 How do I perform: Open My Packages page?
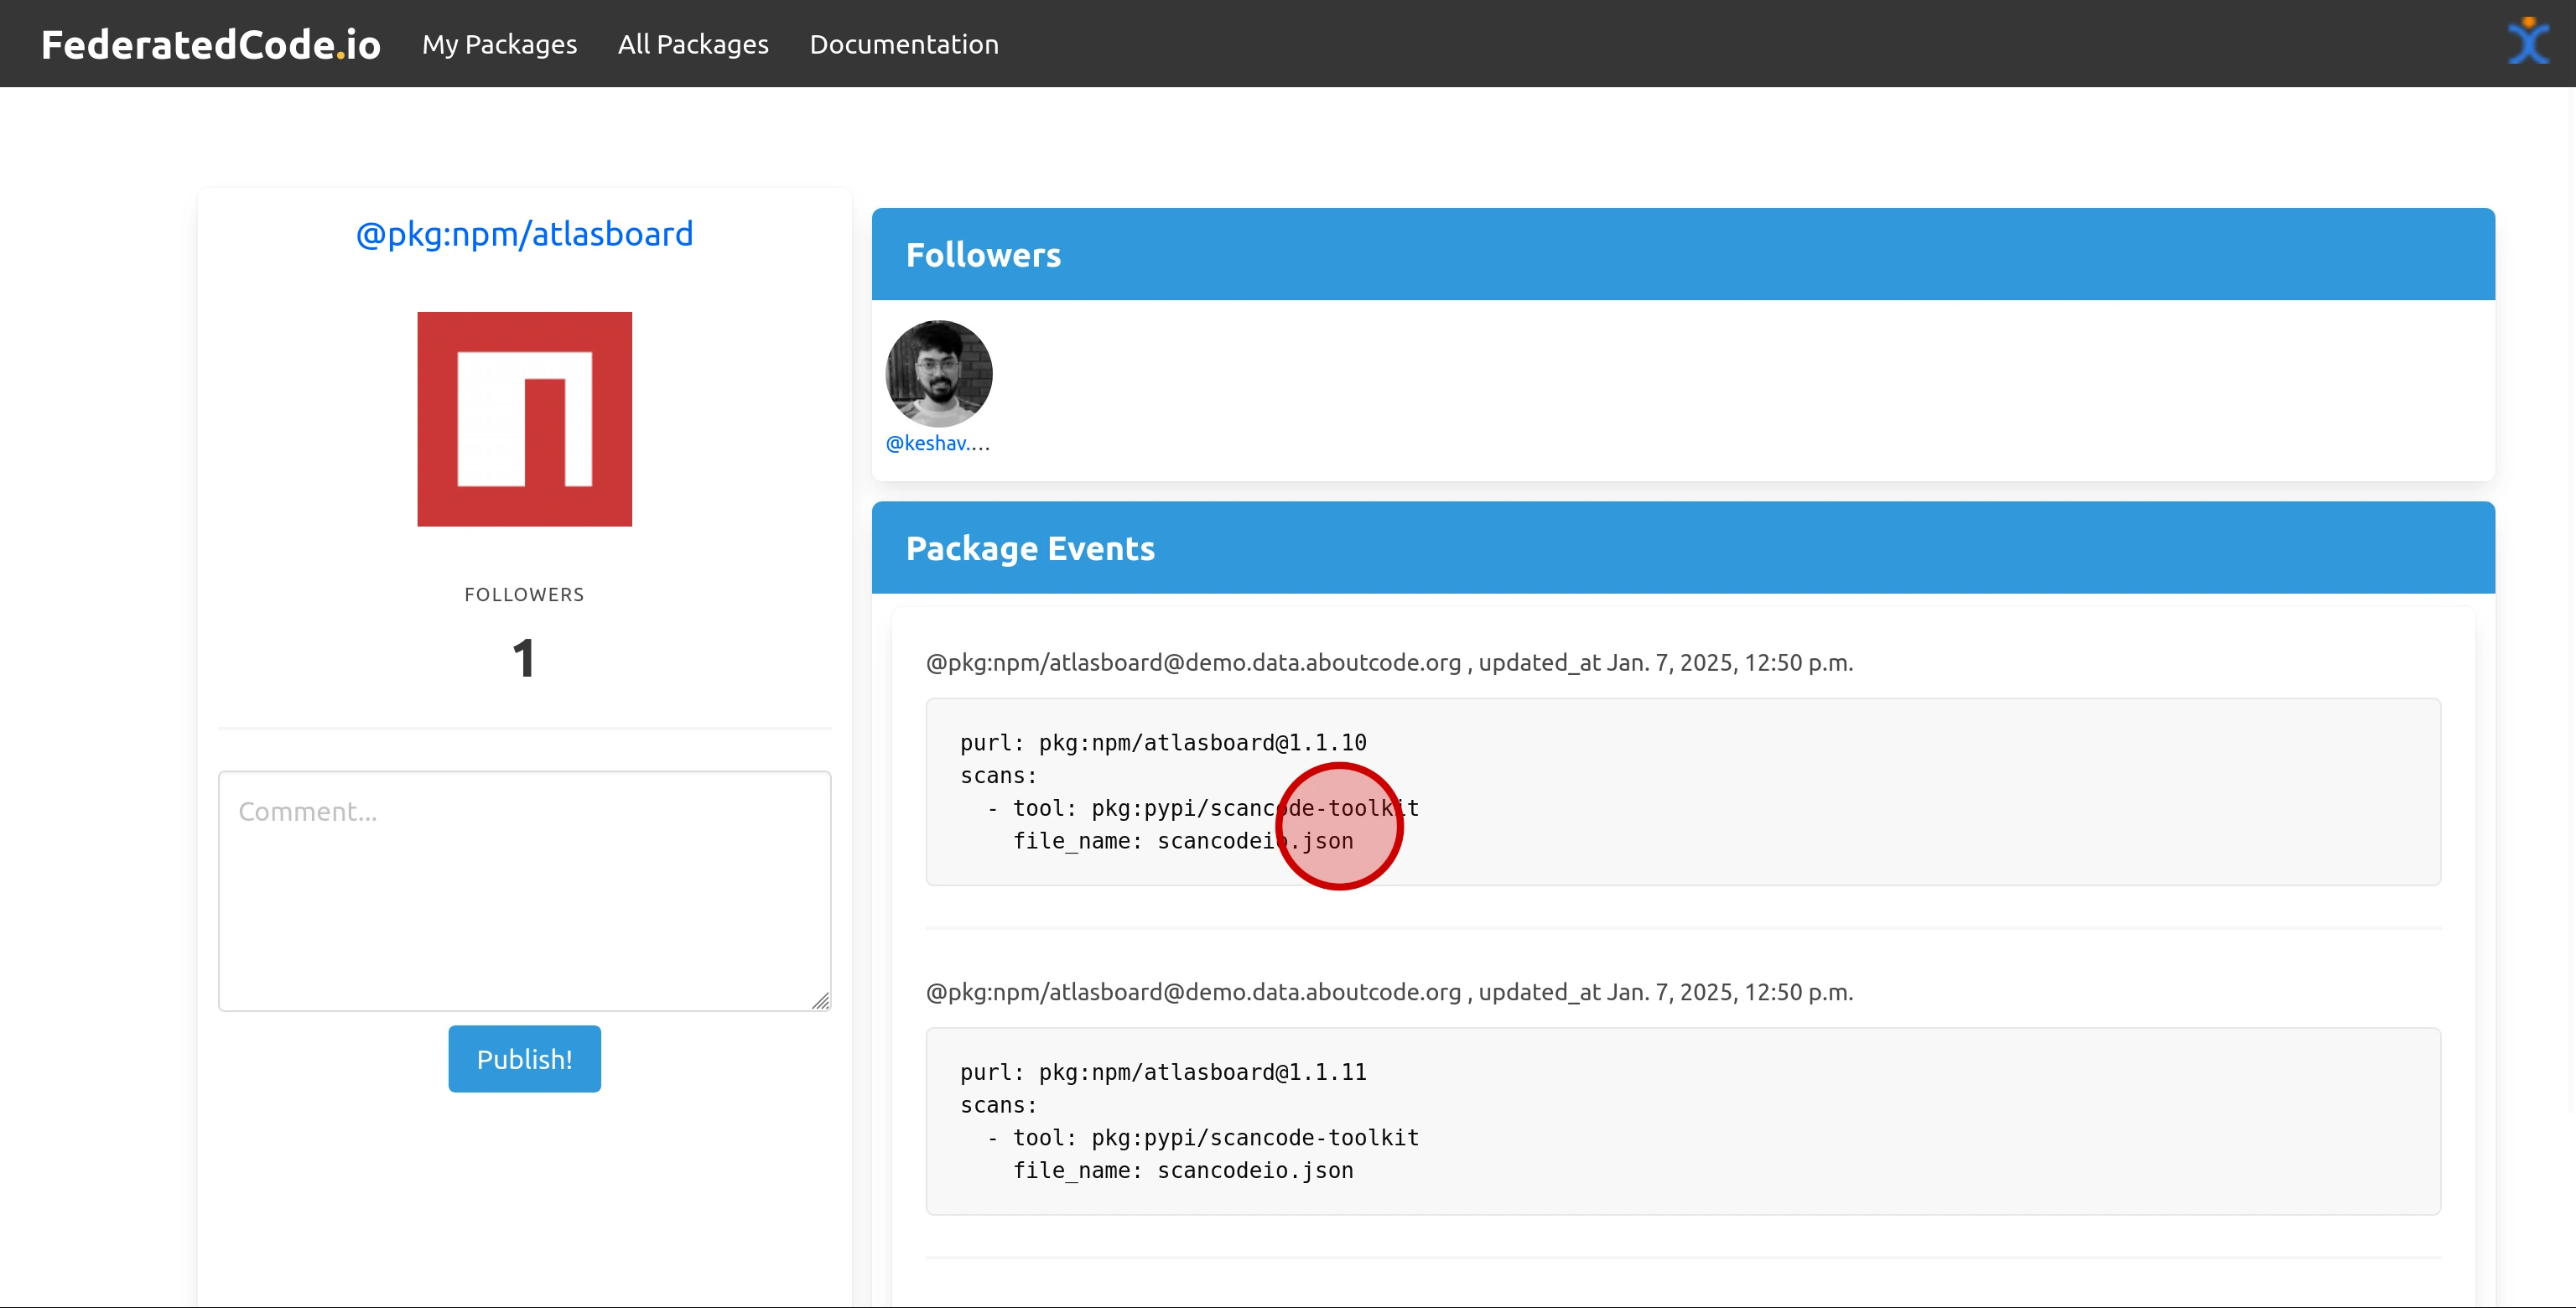click(x=499, y=44)
